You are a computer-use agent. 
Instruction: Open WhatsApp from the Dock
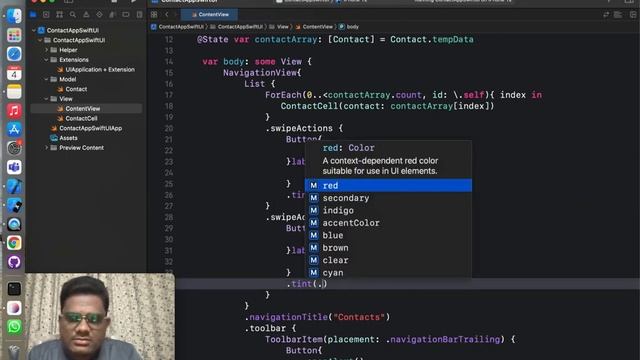[14, 327]
